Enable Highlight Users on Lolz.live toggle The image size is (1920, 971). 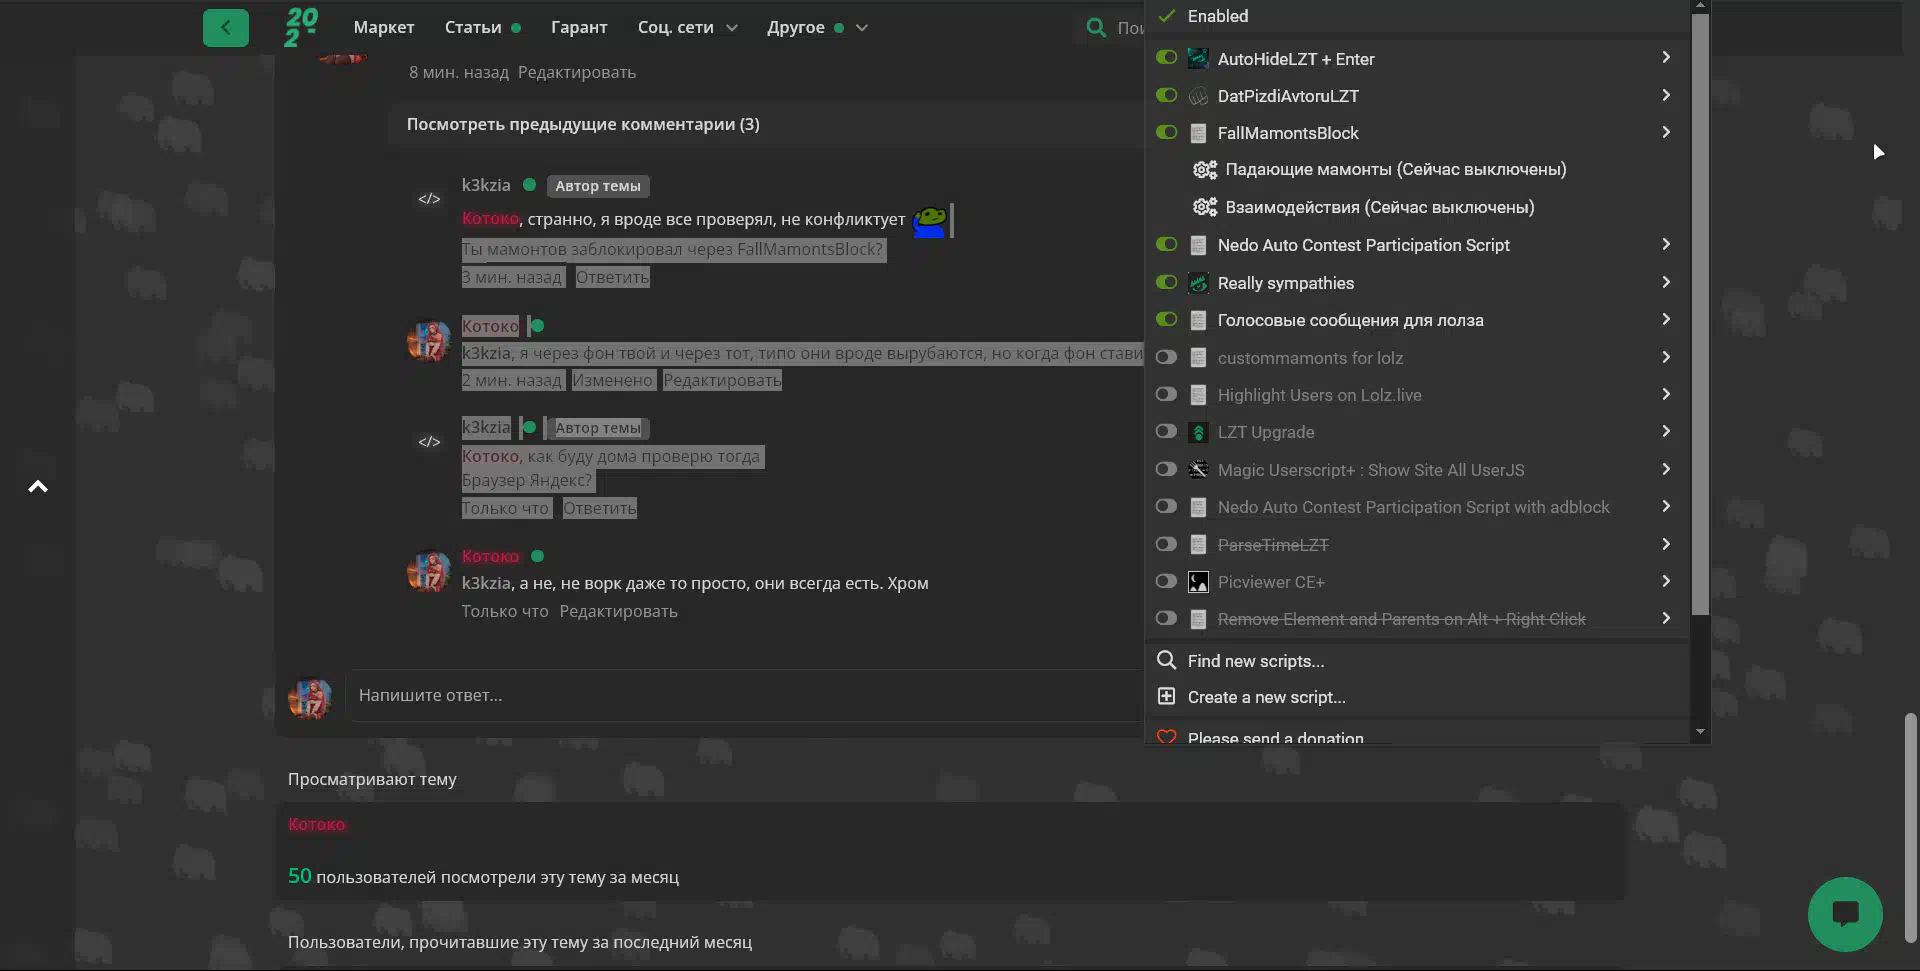1166,394
